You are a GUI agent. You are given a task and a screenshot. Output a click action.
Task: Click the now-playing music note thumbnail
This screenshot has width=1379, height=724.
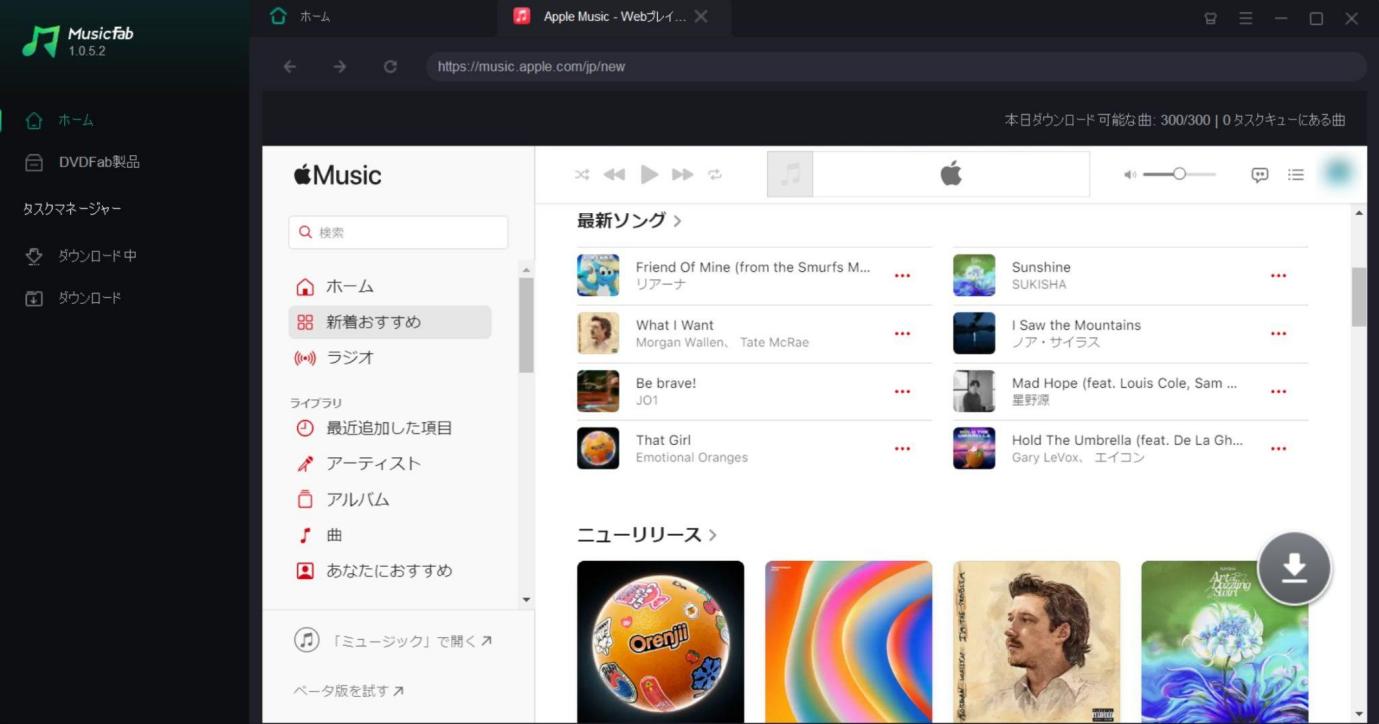[790, 175]
